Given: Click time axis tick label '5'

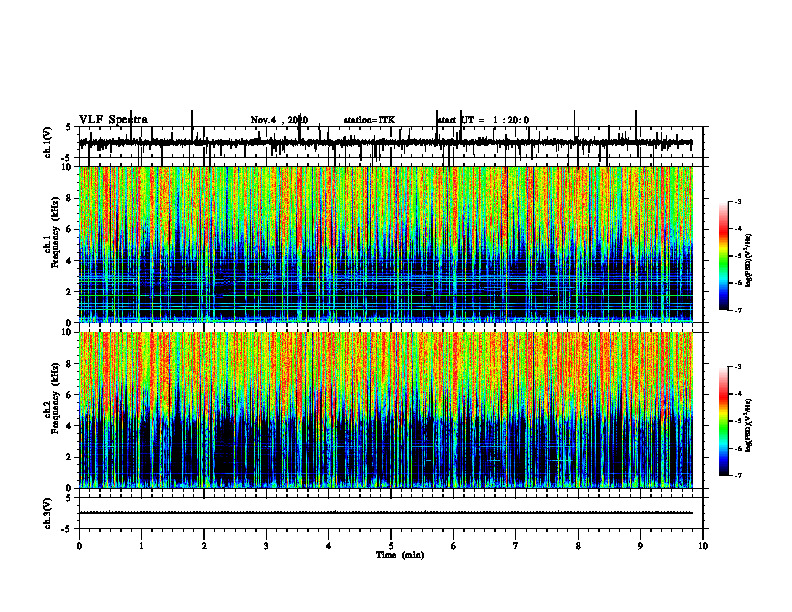Looking at the screenshot, I should (391, 546).
